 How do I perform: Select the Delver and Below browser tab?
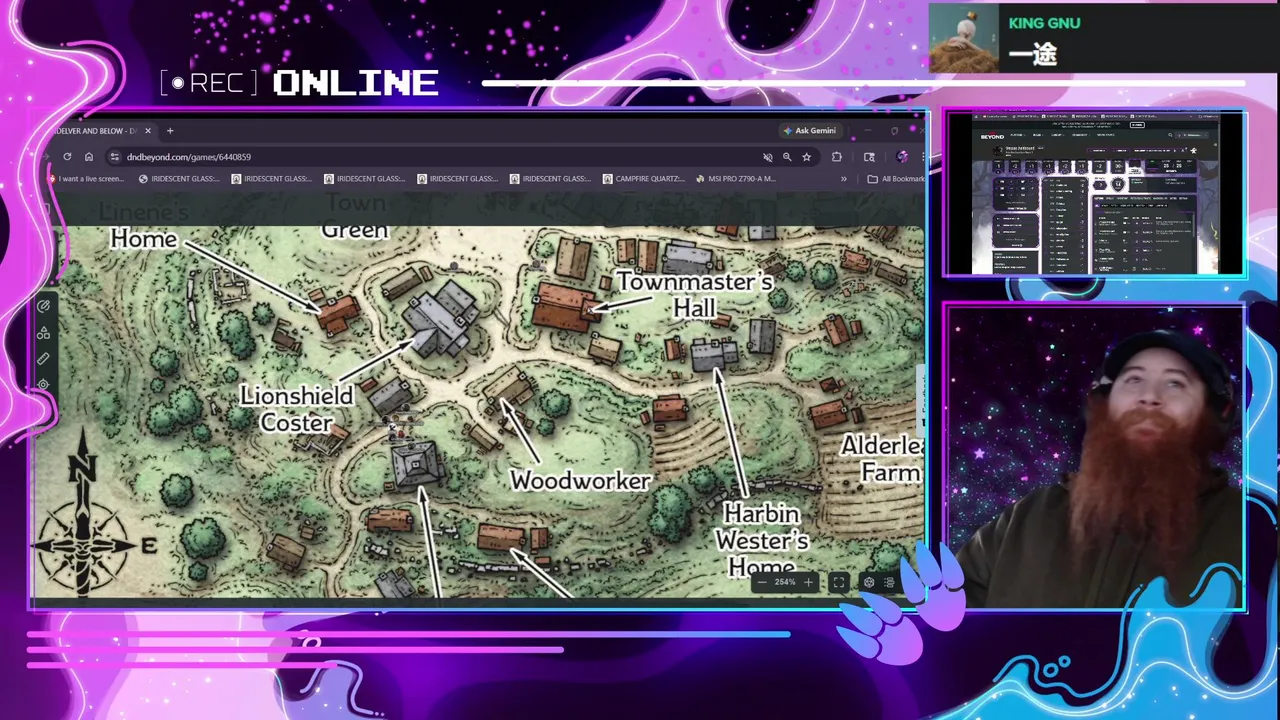point(95,131)
